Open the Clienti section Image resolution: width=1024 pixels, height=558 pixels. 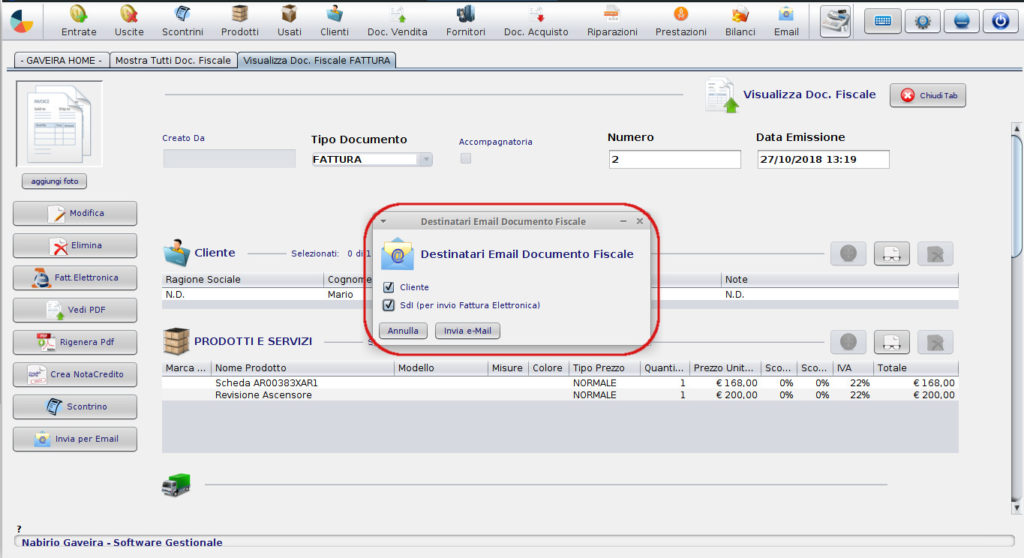pyautogui.click(x=334, y=21)
